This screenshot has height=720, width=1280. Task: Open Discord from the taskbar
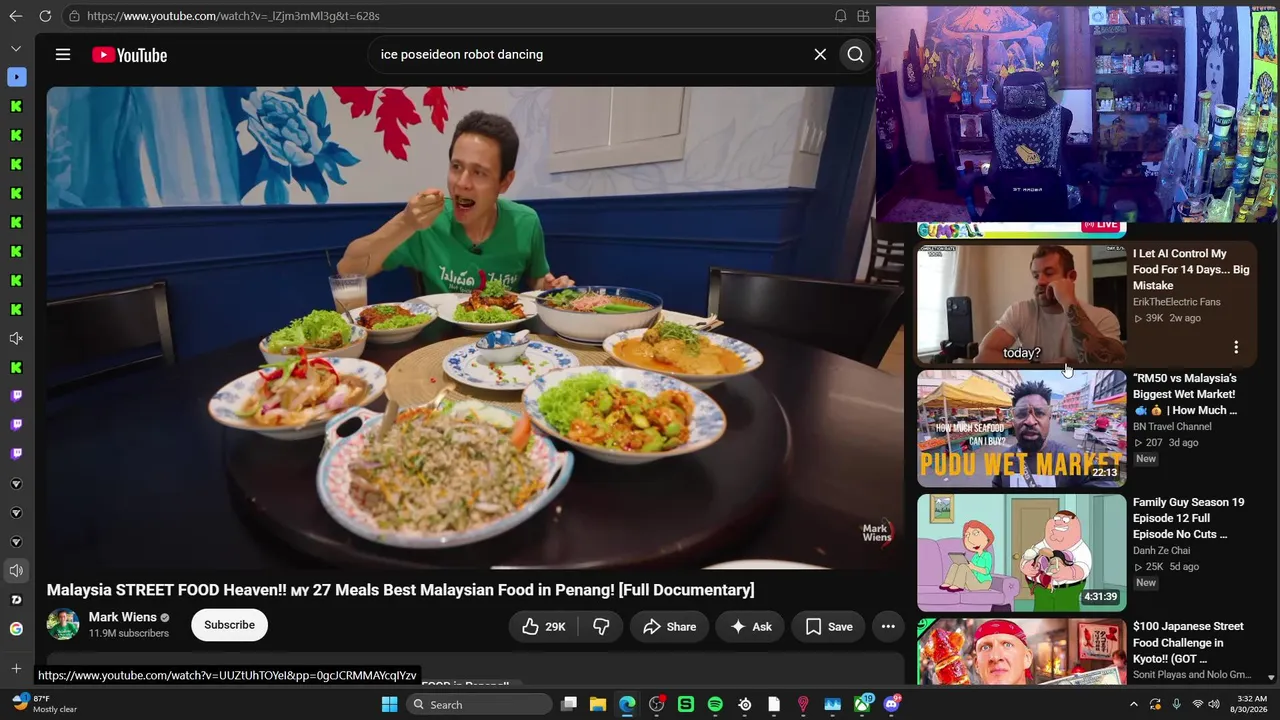(891, 705)
